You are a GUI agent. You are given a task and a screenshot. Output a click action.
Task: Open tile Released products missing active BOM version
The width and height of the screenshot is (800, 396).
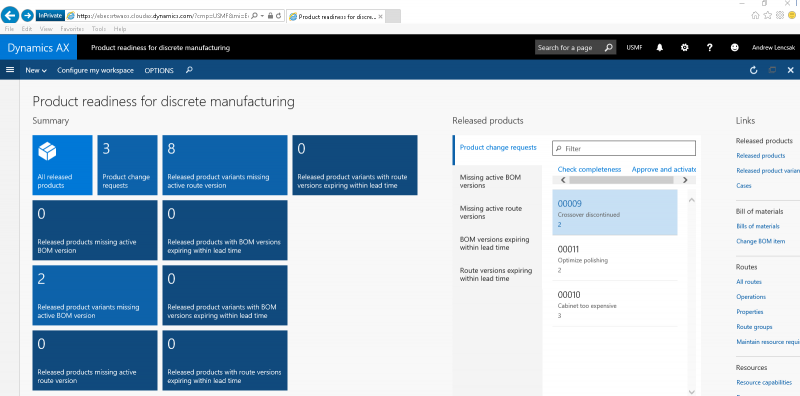pos(95,230)
